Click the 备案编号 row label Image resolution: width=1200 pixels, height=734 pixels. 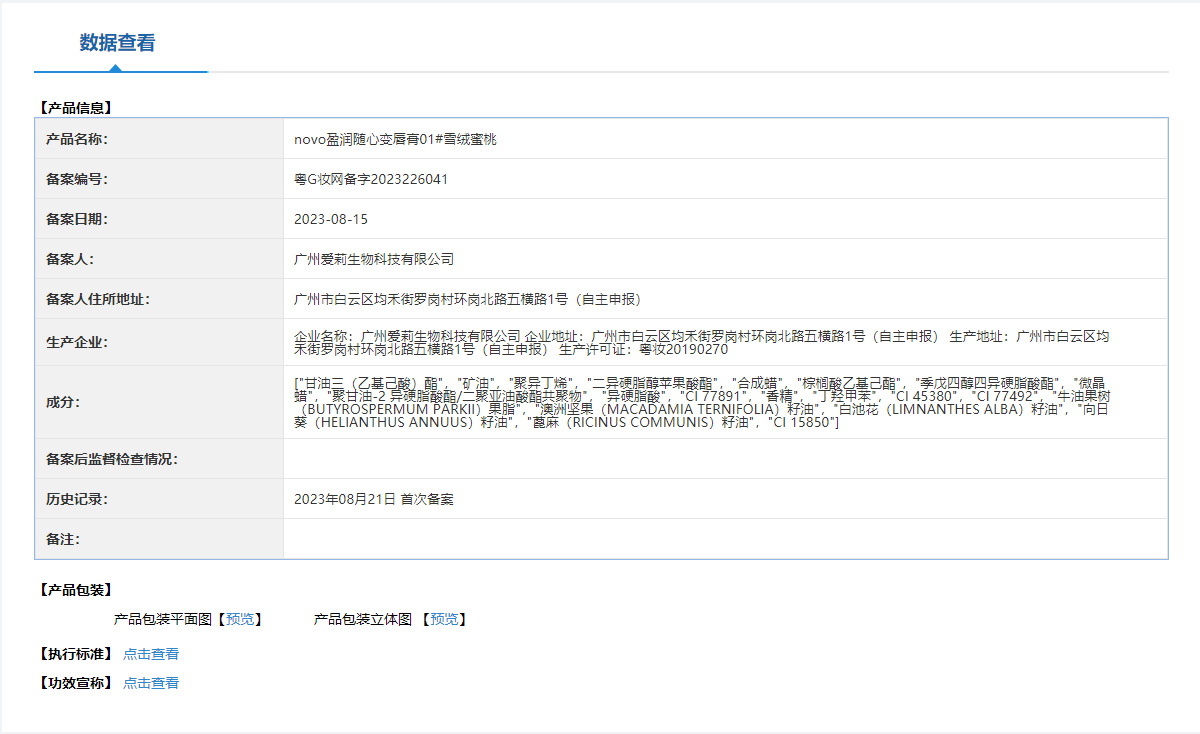77,179
